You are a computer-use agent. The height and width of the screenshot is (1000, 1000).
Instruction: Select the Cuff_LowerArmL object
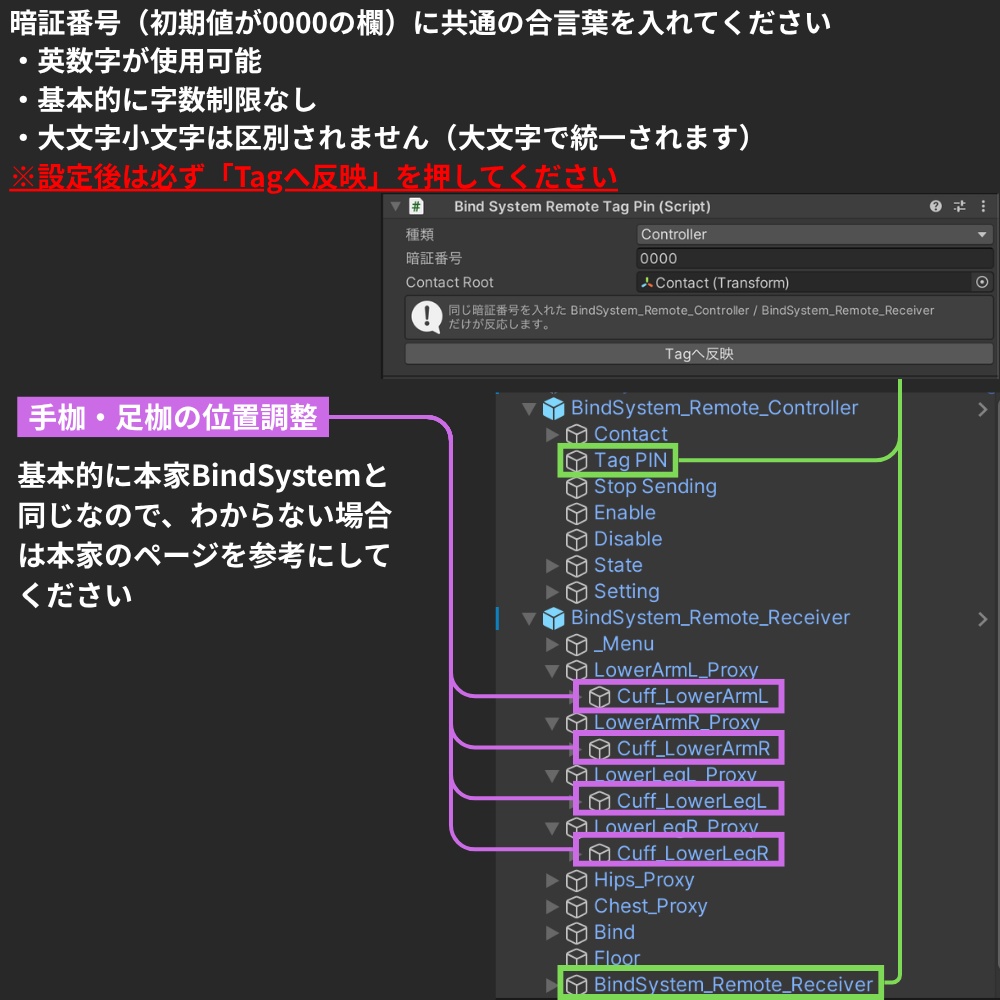[692, 696]
